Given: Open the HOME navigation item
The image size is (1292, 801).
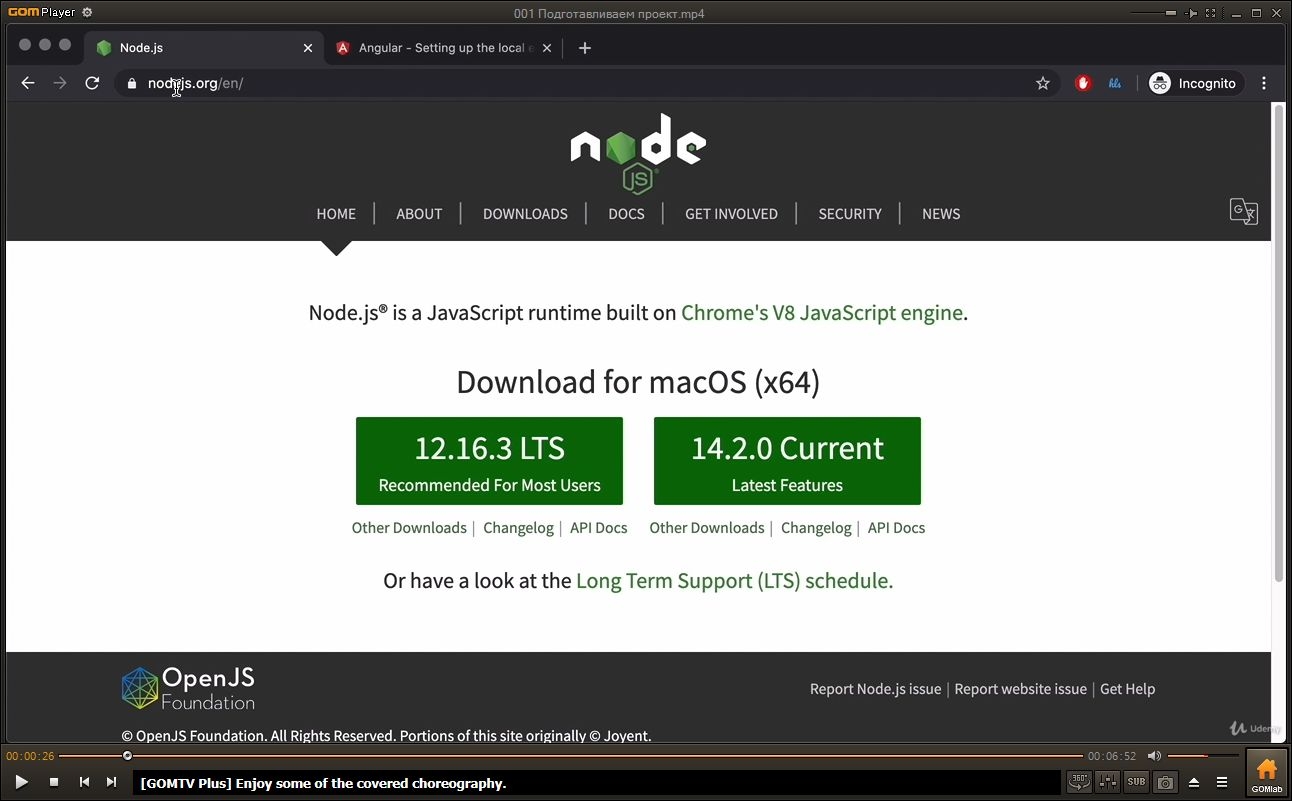Looking at the screenshot, I should coord(336,214).
